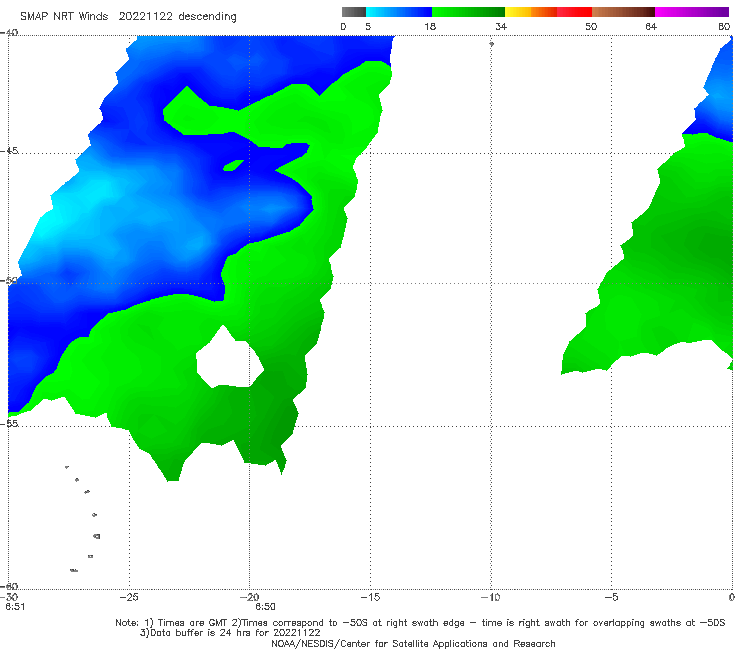
Task: Click the note line starting 'Note: 1) Times are GMT'
Action: [420, 623]
